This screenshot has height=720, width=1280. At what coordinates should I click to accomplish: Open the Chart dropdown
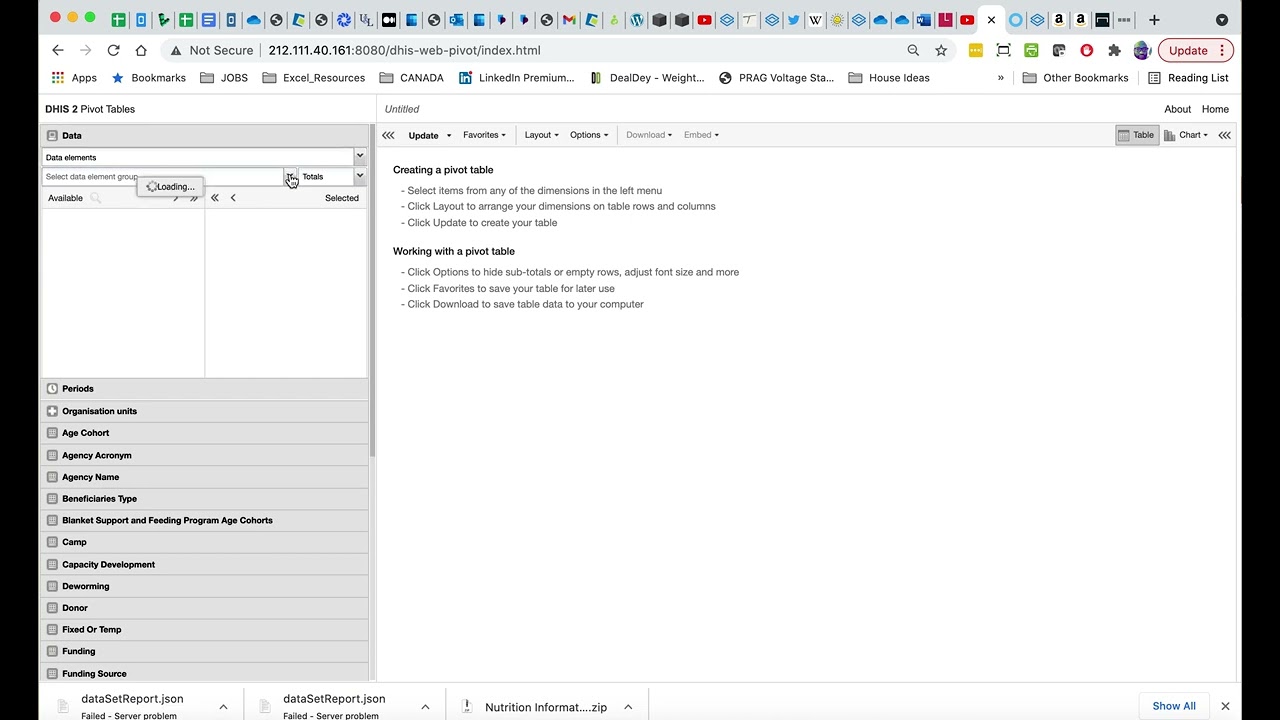pyautogui.click(x=1186, y=135)
